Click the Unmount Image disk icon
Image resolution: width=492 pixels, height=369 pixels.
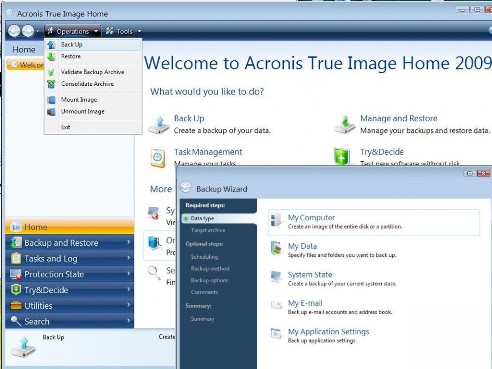[51, 112]
